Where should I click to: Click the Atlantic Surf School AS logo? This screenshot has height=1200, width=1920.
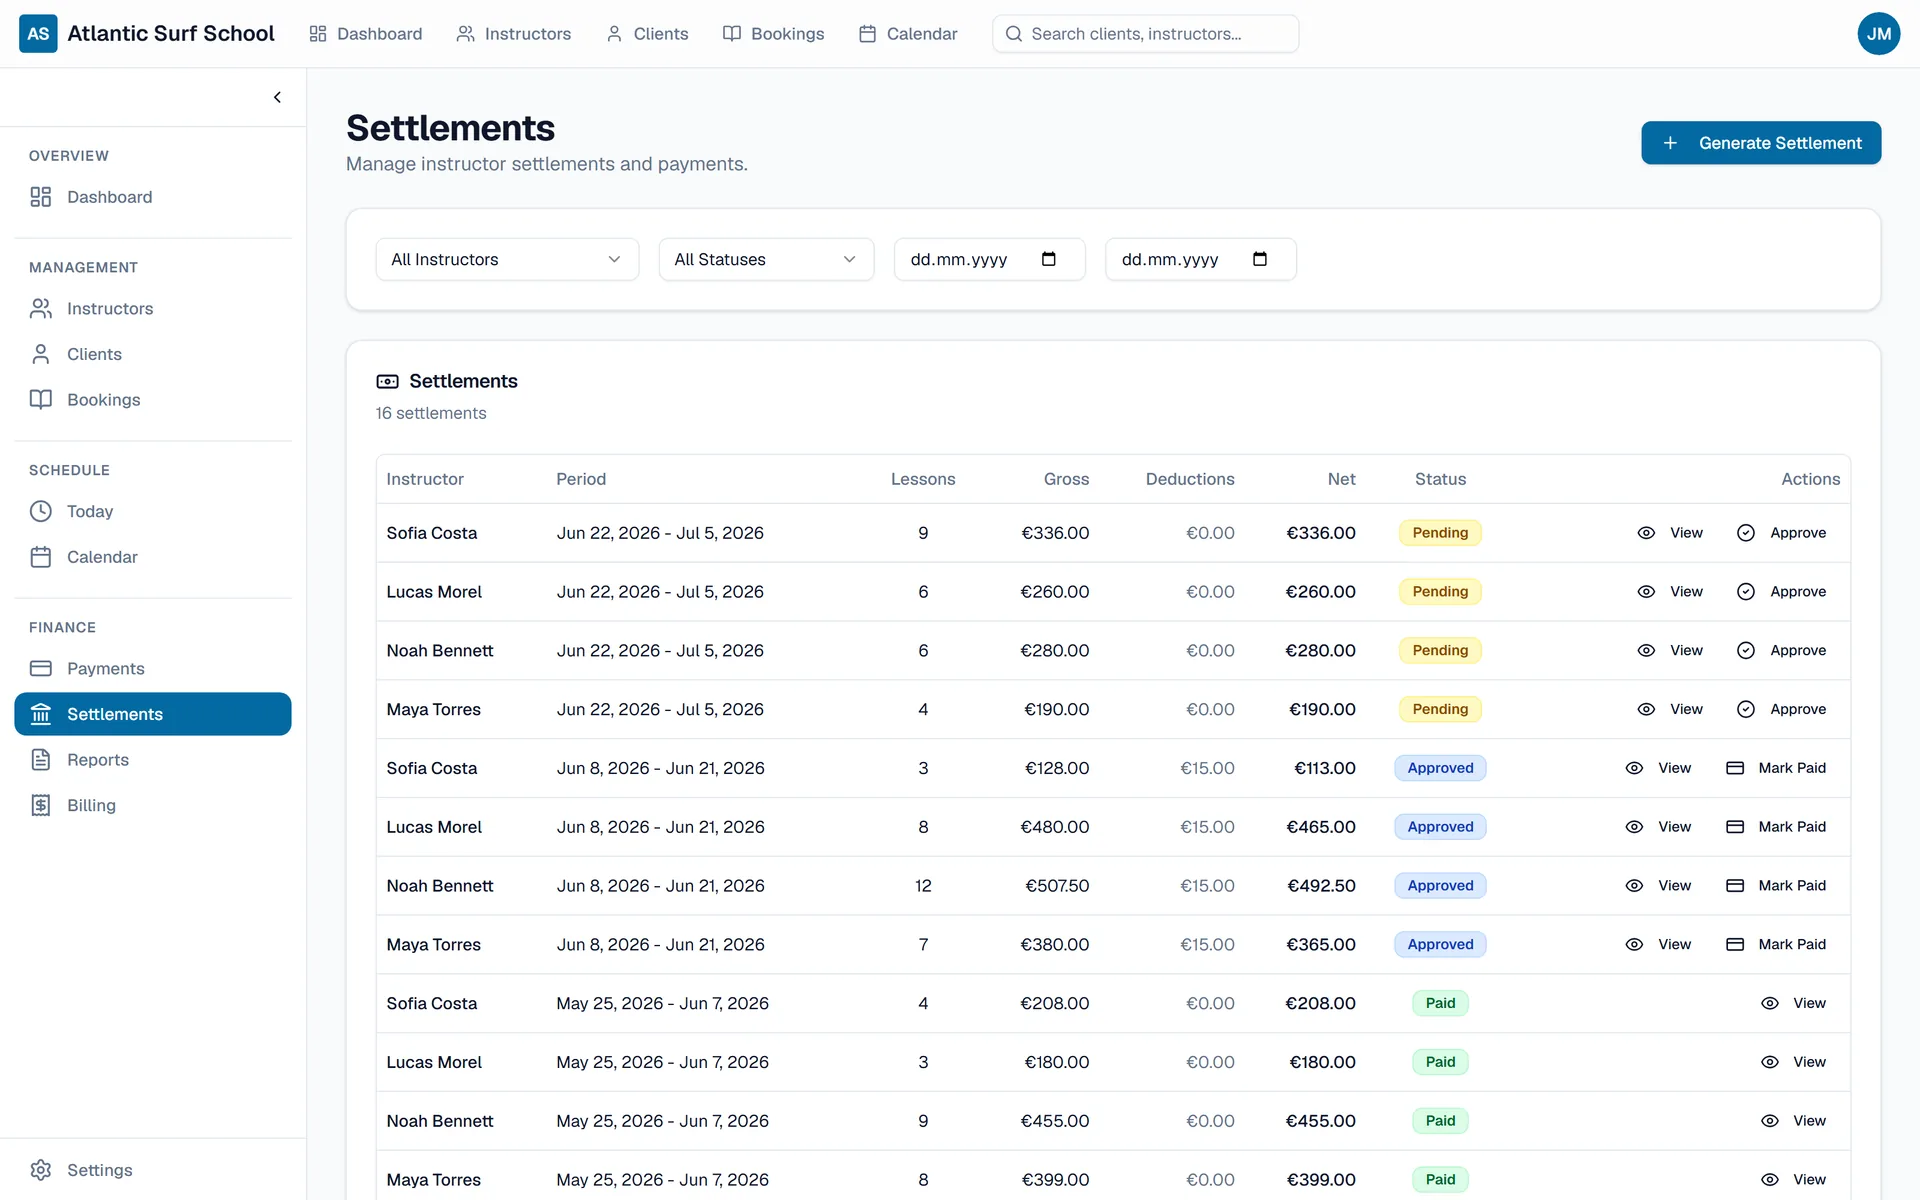pyautogui.click(x=38, y=34)
